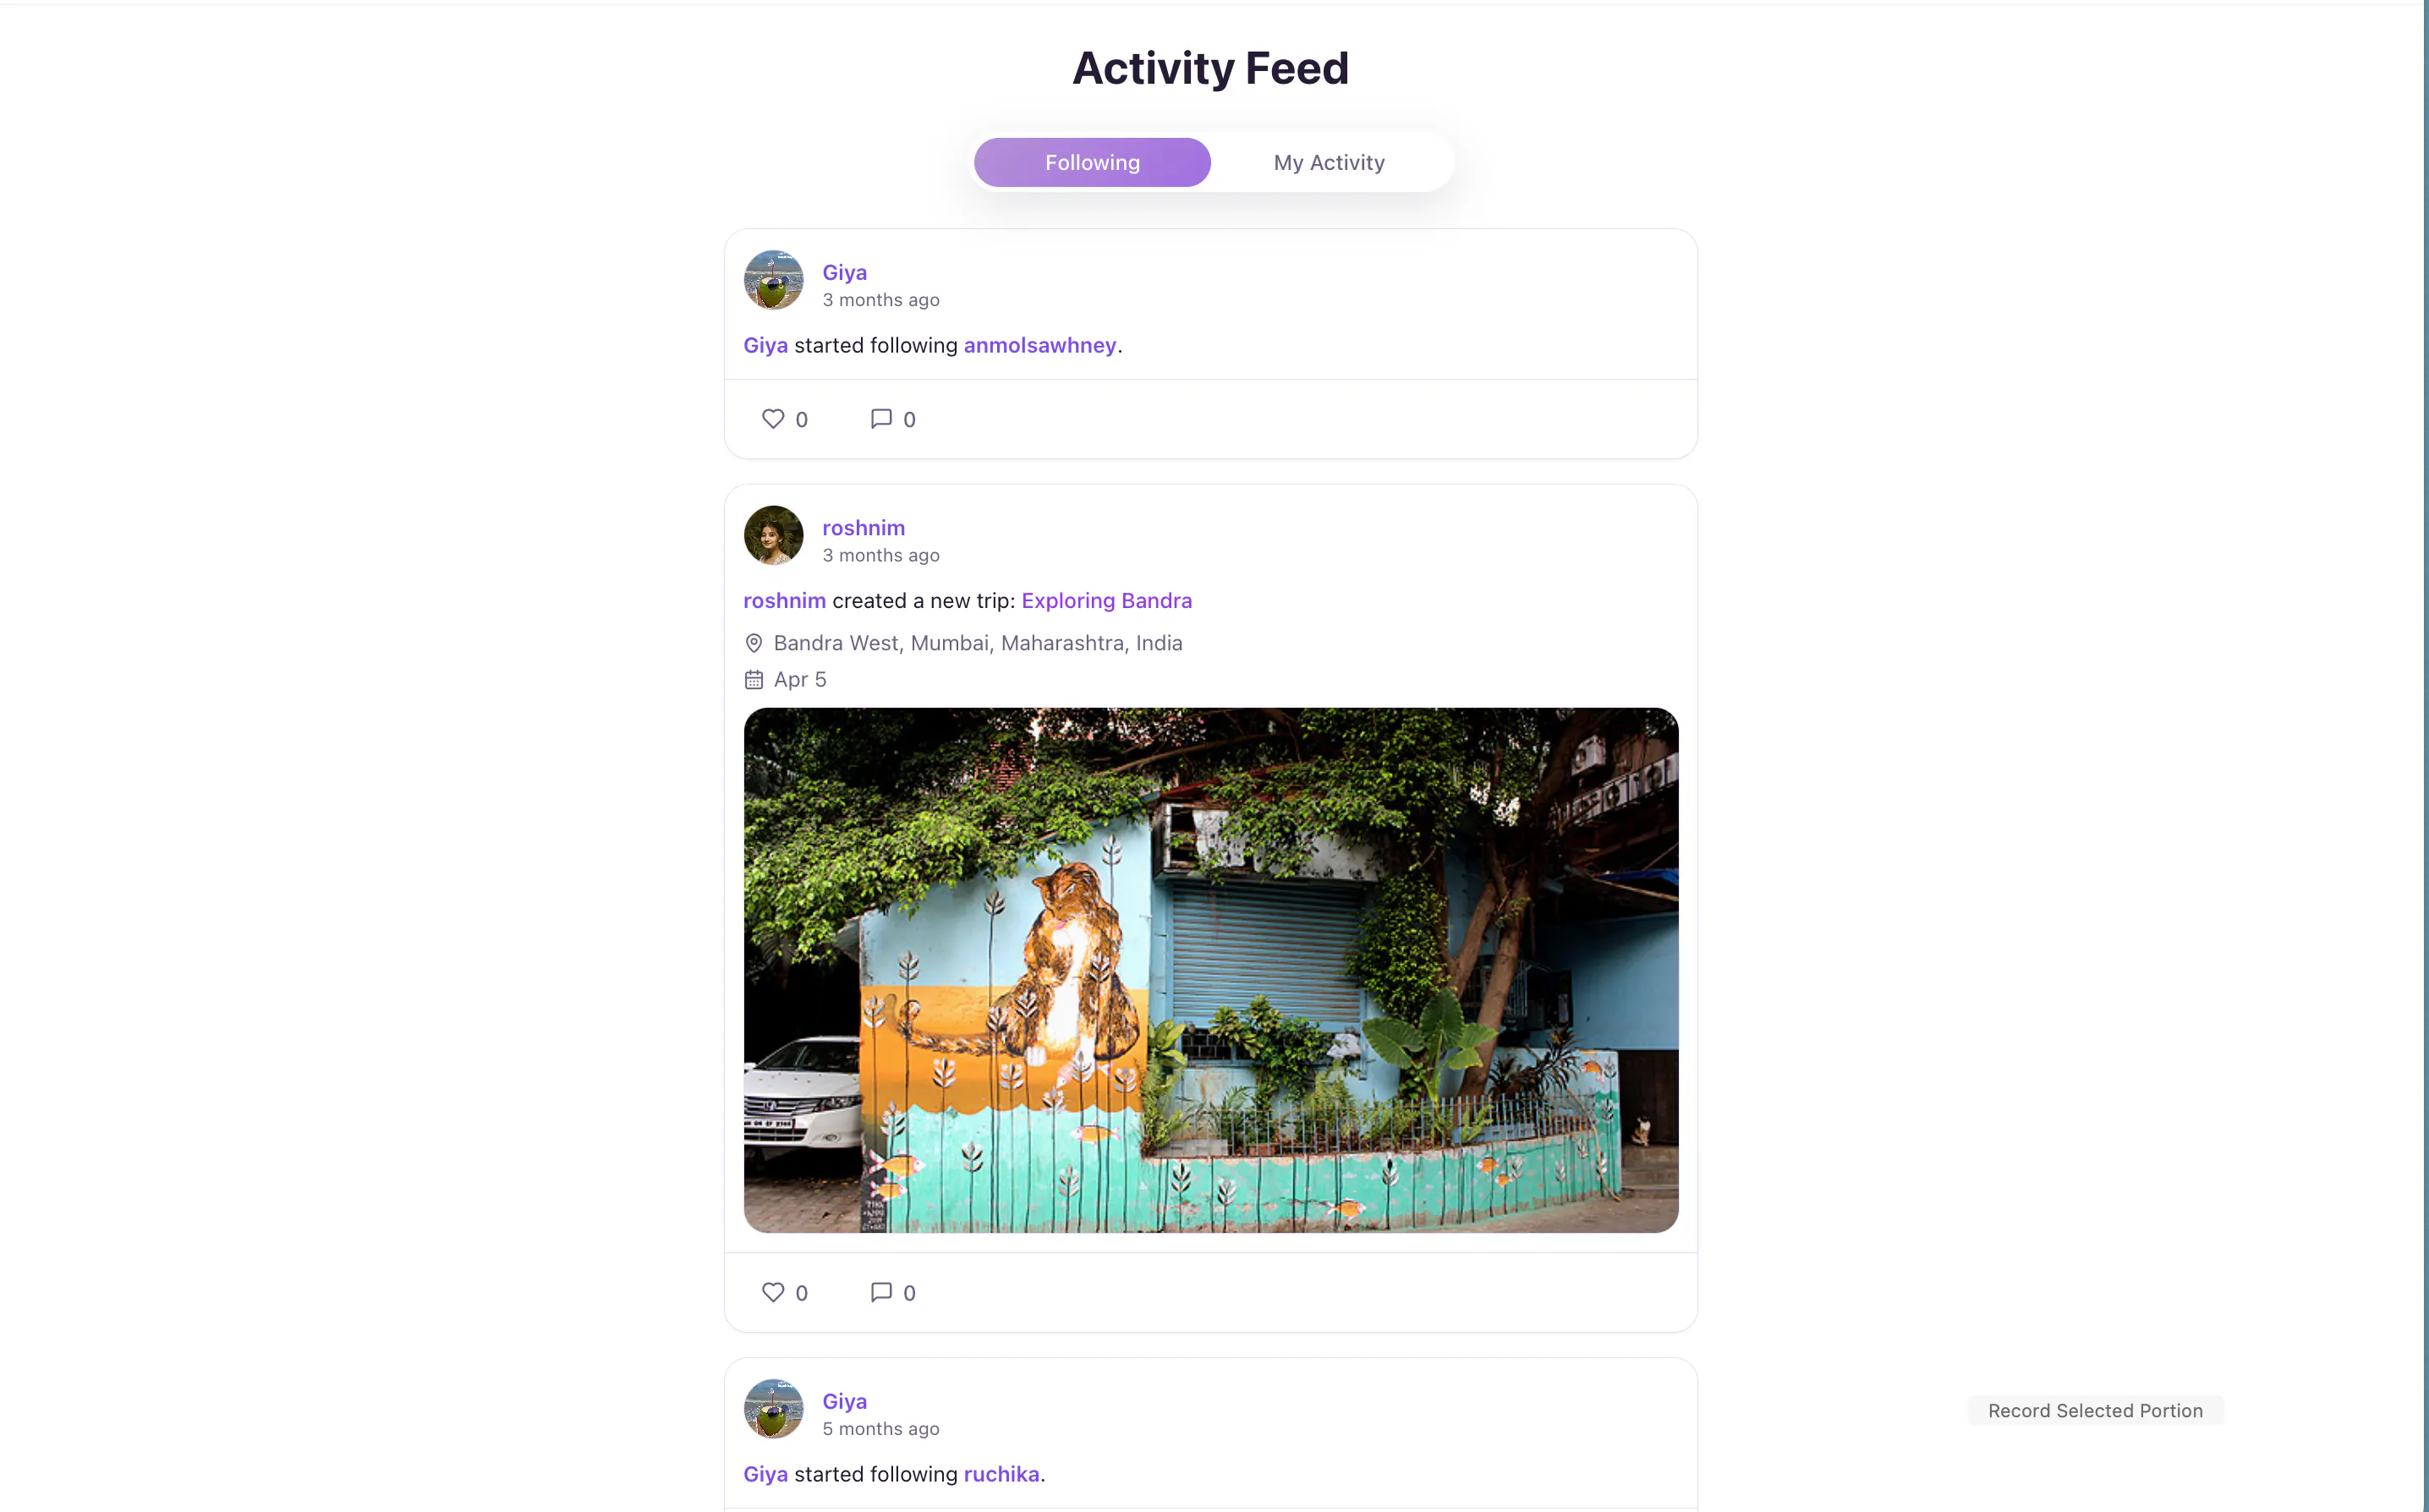
Task: Click the calendar icon beside Apr 5
Action: click(754, 680)
